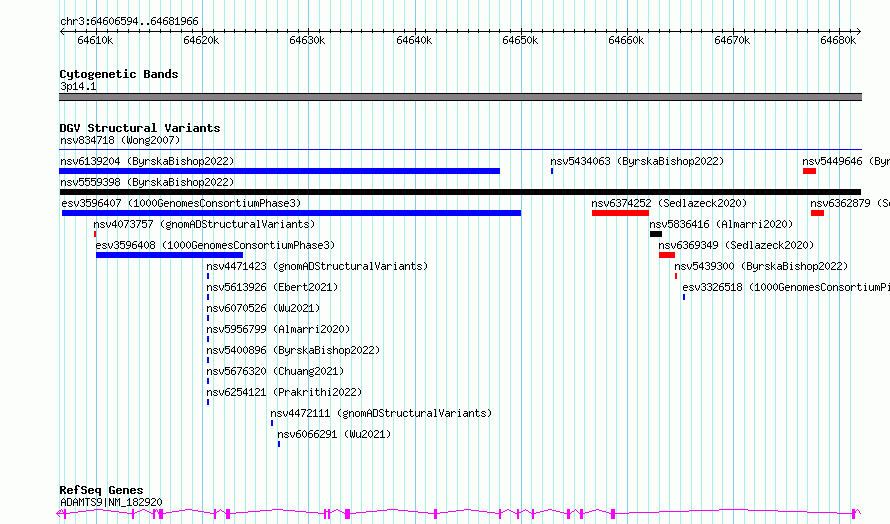The height and width of the screenshot is (524, 890).
Task: Open the nsv5449646 variant label
Action: tap(846, 161)
